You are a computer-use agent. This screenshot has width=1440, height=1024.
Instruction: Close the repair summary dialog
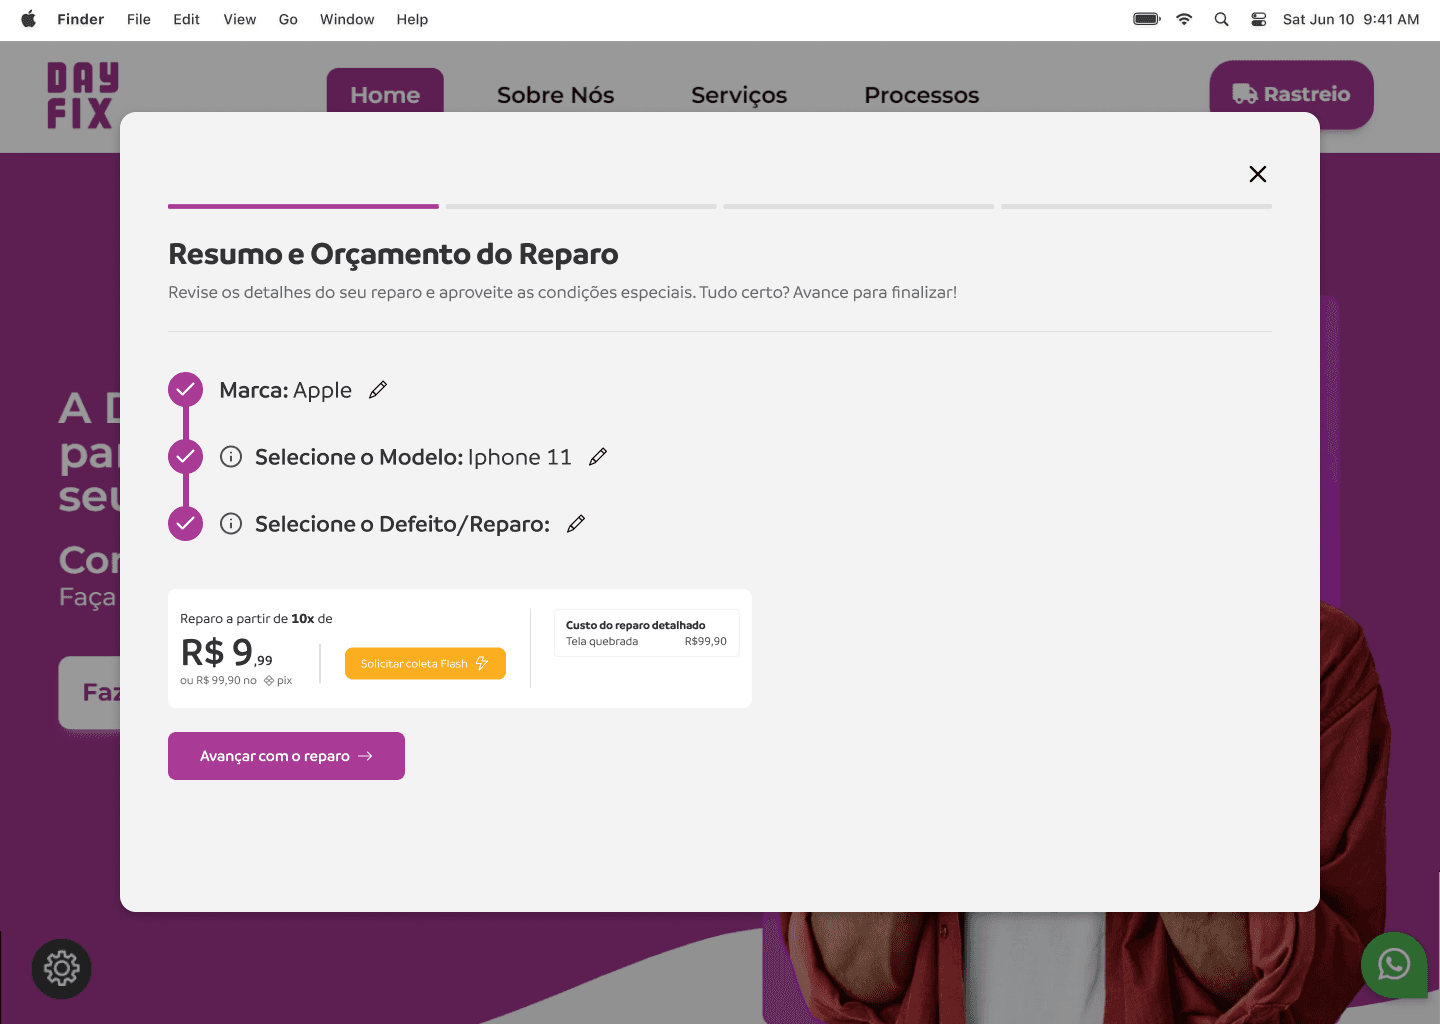pos(1258,174)
